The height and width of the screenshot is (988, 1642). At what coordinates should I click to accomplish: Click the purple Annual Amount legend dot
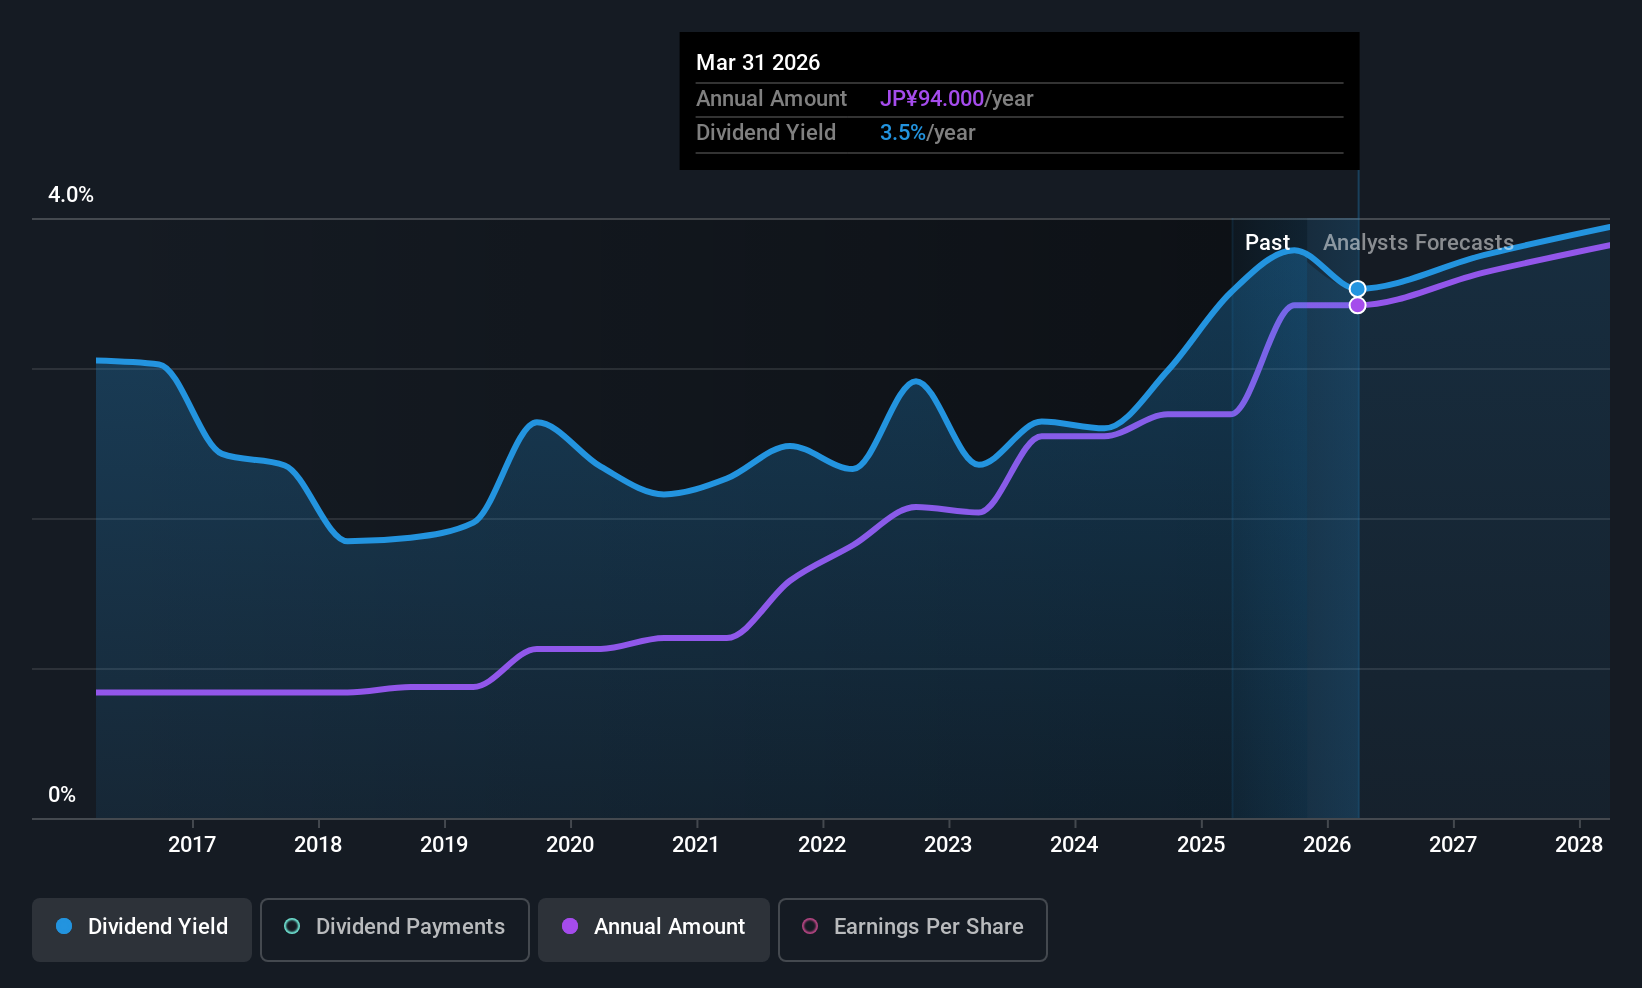click(570, 927)
